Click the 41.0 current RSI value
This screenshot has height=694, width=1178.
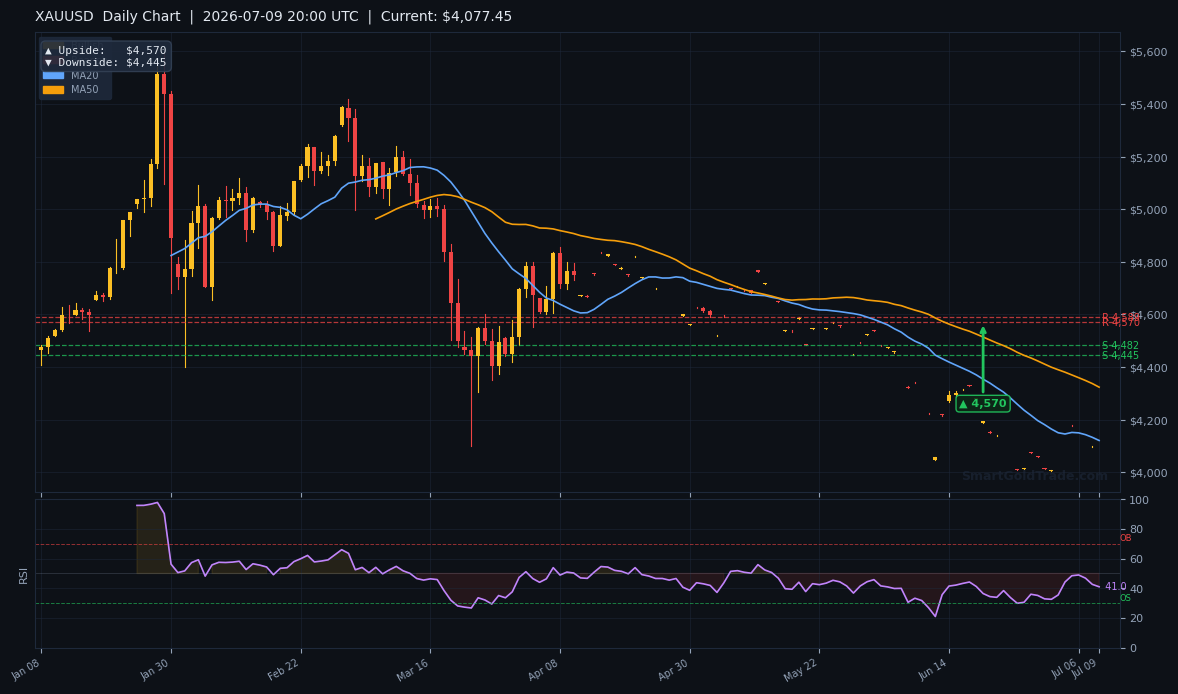pos(1116,587)
